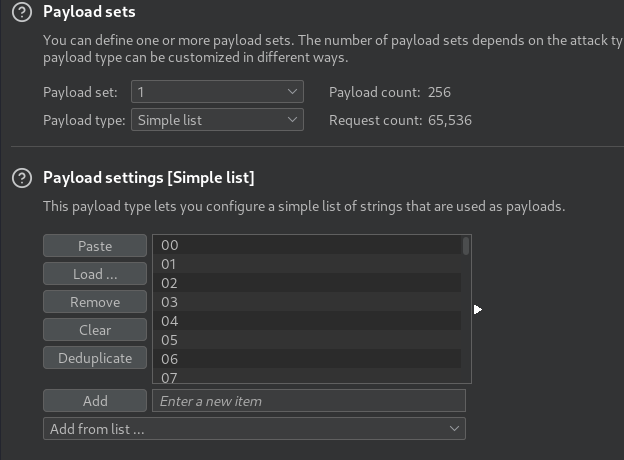Image resolution: width=624 pixels, height=460 pixels.
Task: Expand the Add from list dropdown
Action: [254, 429]
